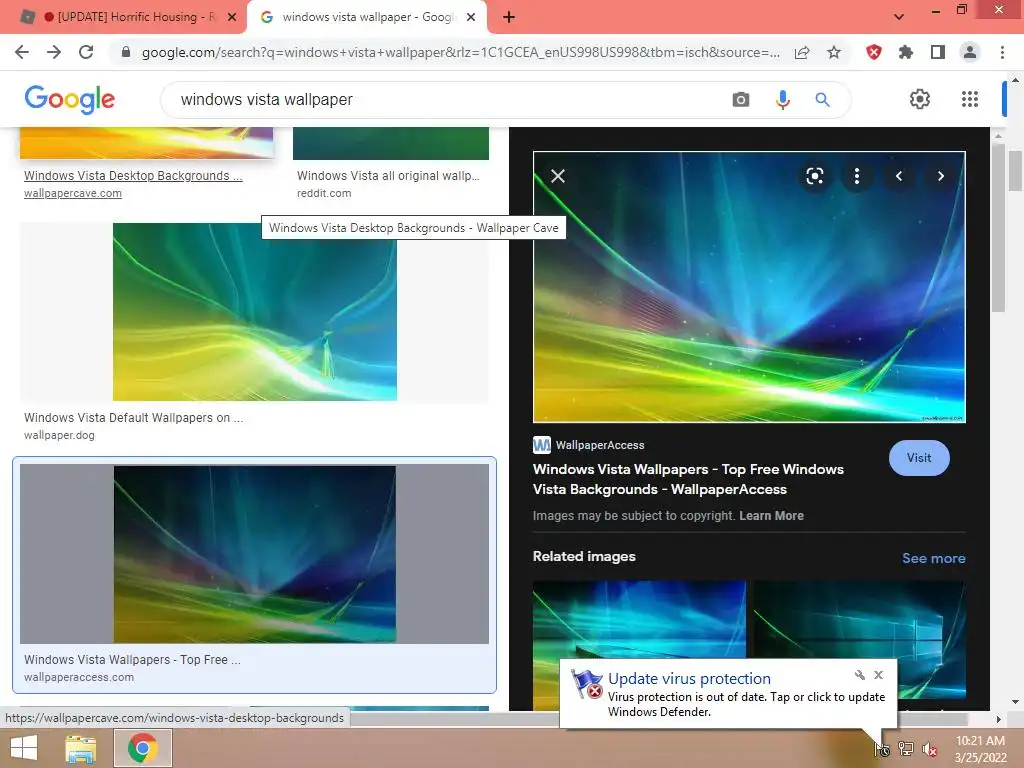Close the windows vista wallpaper tab
1024x768 pixels.
tap(471, 17)
